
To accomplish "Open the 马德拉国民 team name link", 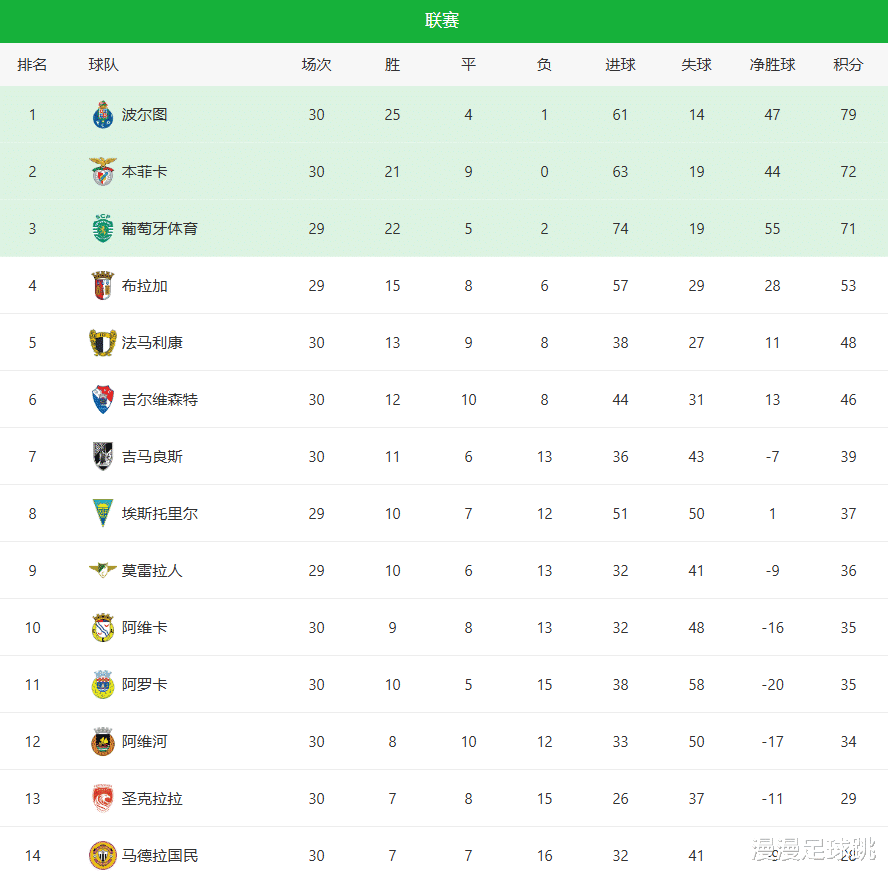I will pyautogui.click(x=160, y=856).
